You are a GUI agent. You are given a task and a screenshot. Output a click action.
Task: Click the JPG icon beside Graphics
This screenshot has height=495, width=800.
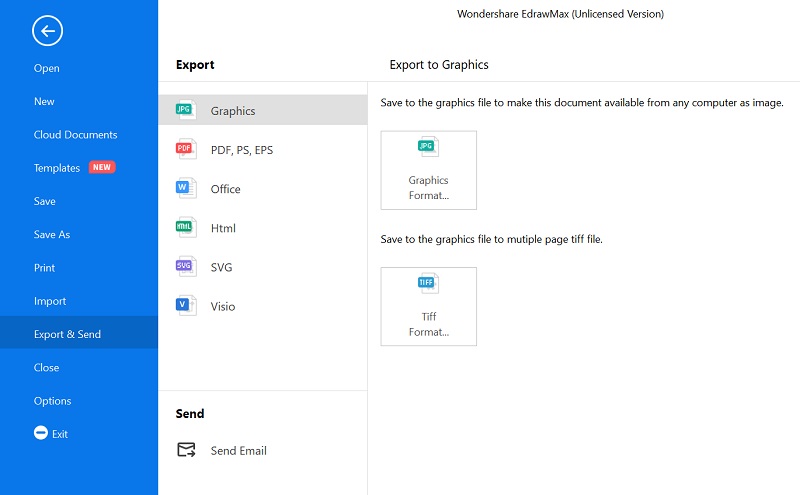coord(186,110)
